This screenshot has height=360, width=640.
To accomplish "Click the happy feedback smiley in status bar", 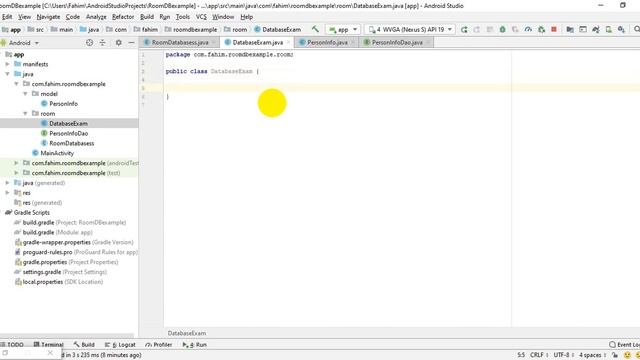I will coord(627,355).
